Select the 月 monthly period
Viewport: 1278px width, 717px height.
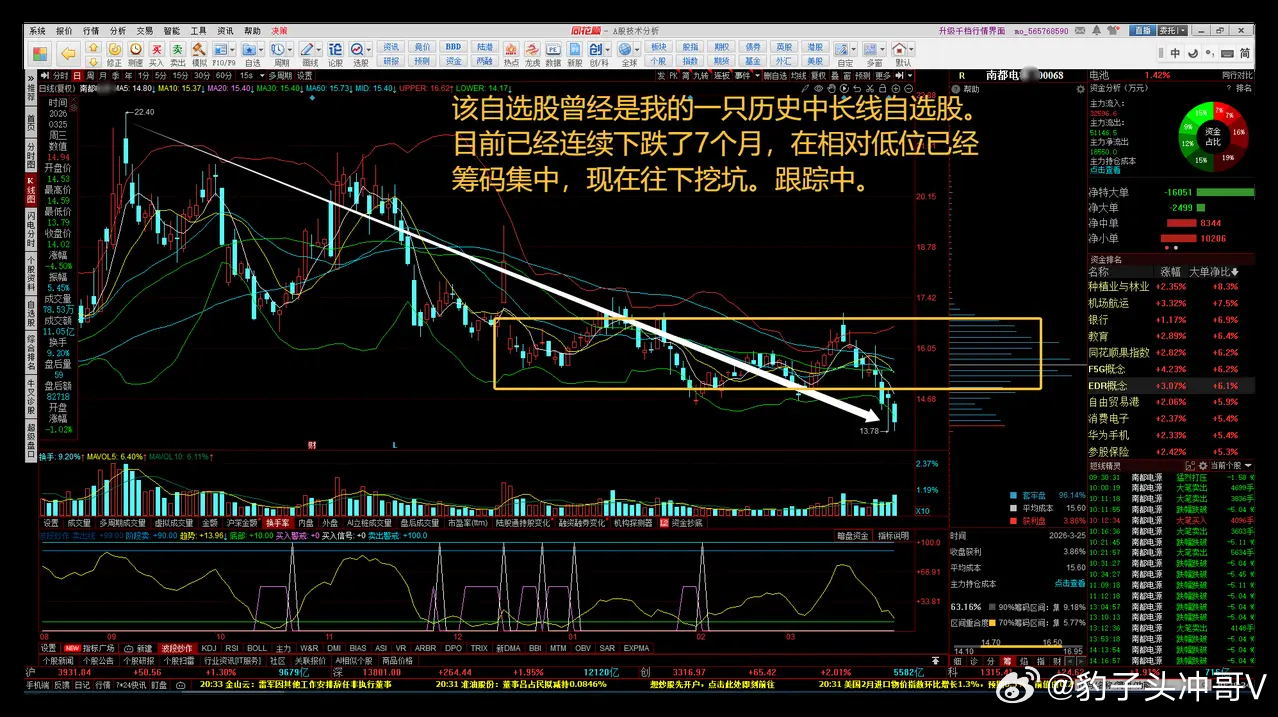[103, 75]
